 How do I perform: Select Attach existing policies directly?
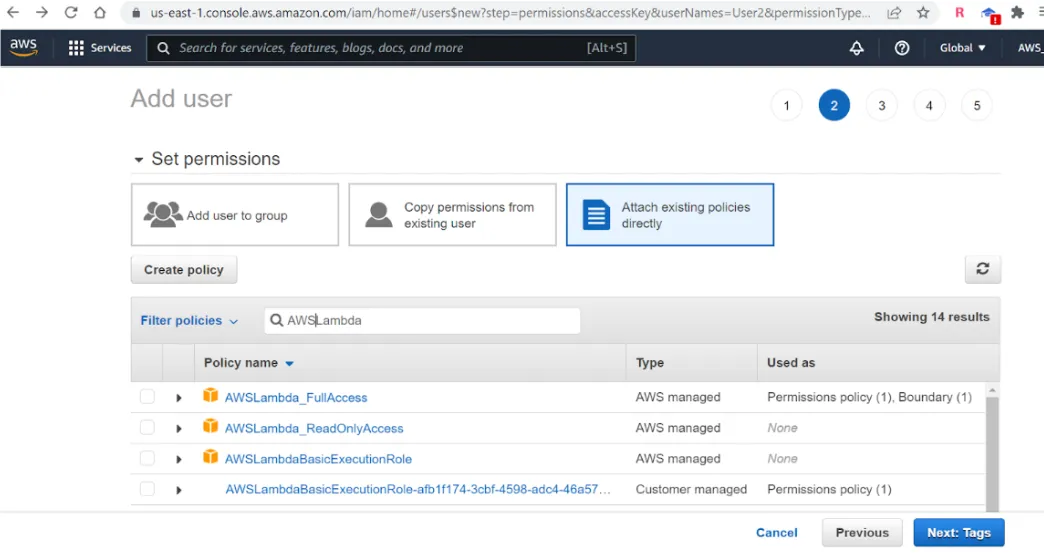[x=670, y=215]
